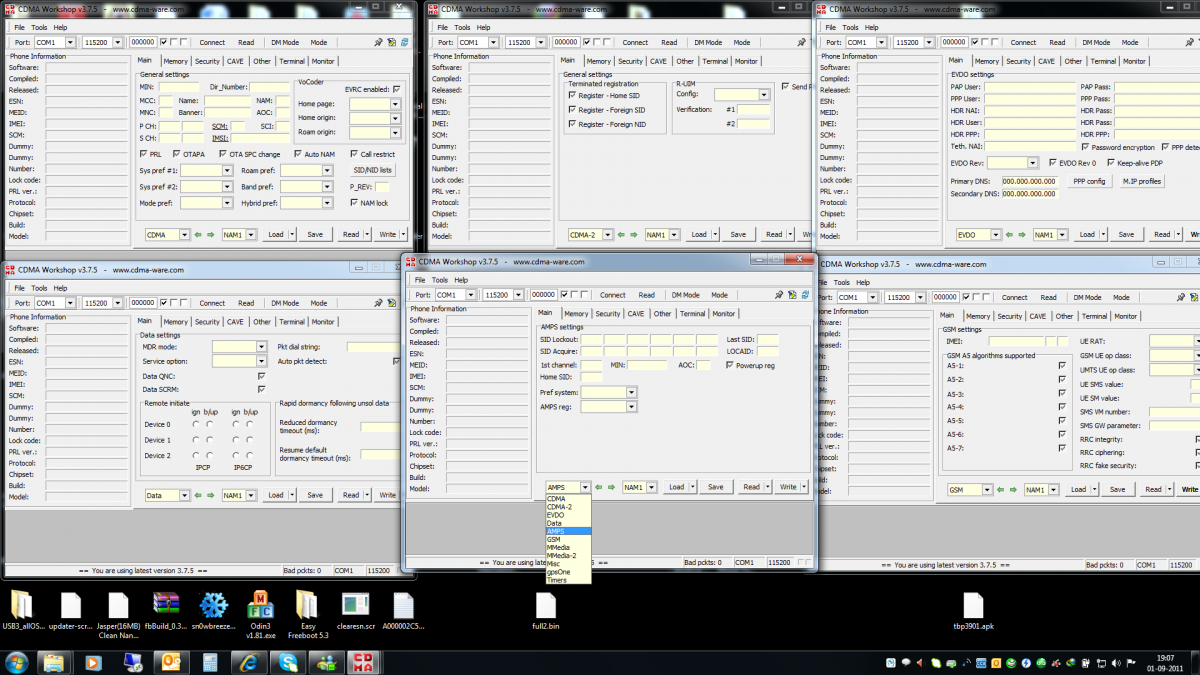The image size is (1200, 675).
Task: Click green left arrow in AMPS window
Action: (599, 487)
